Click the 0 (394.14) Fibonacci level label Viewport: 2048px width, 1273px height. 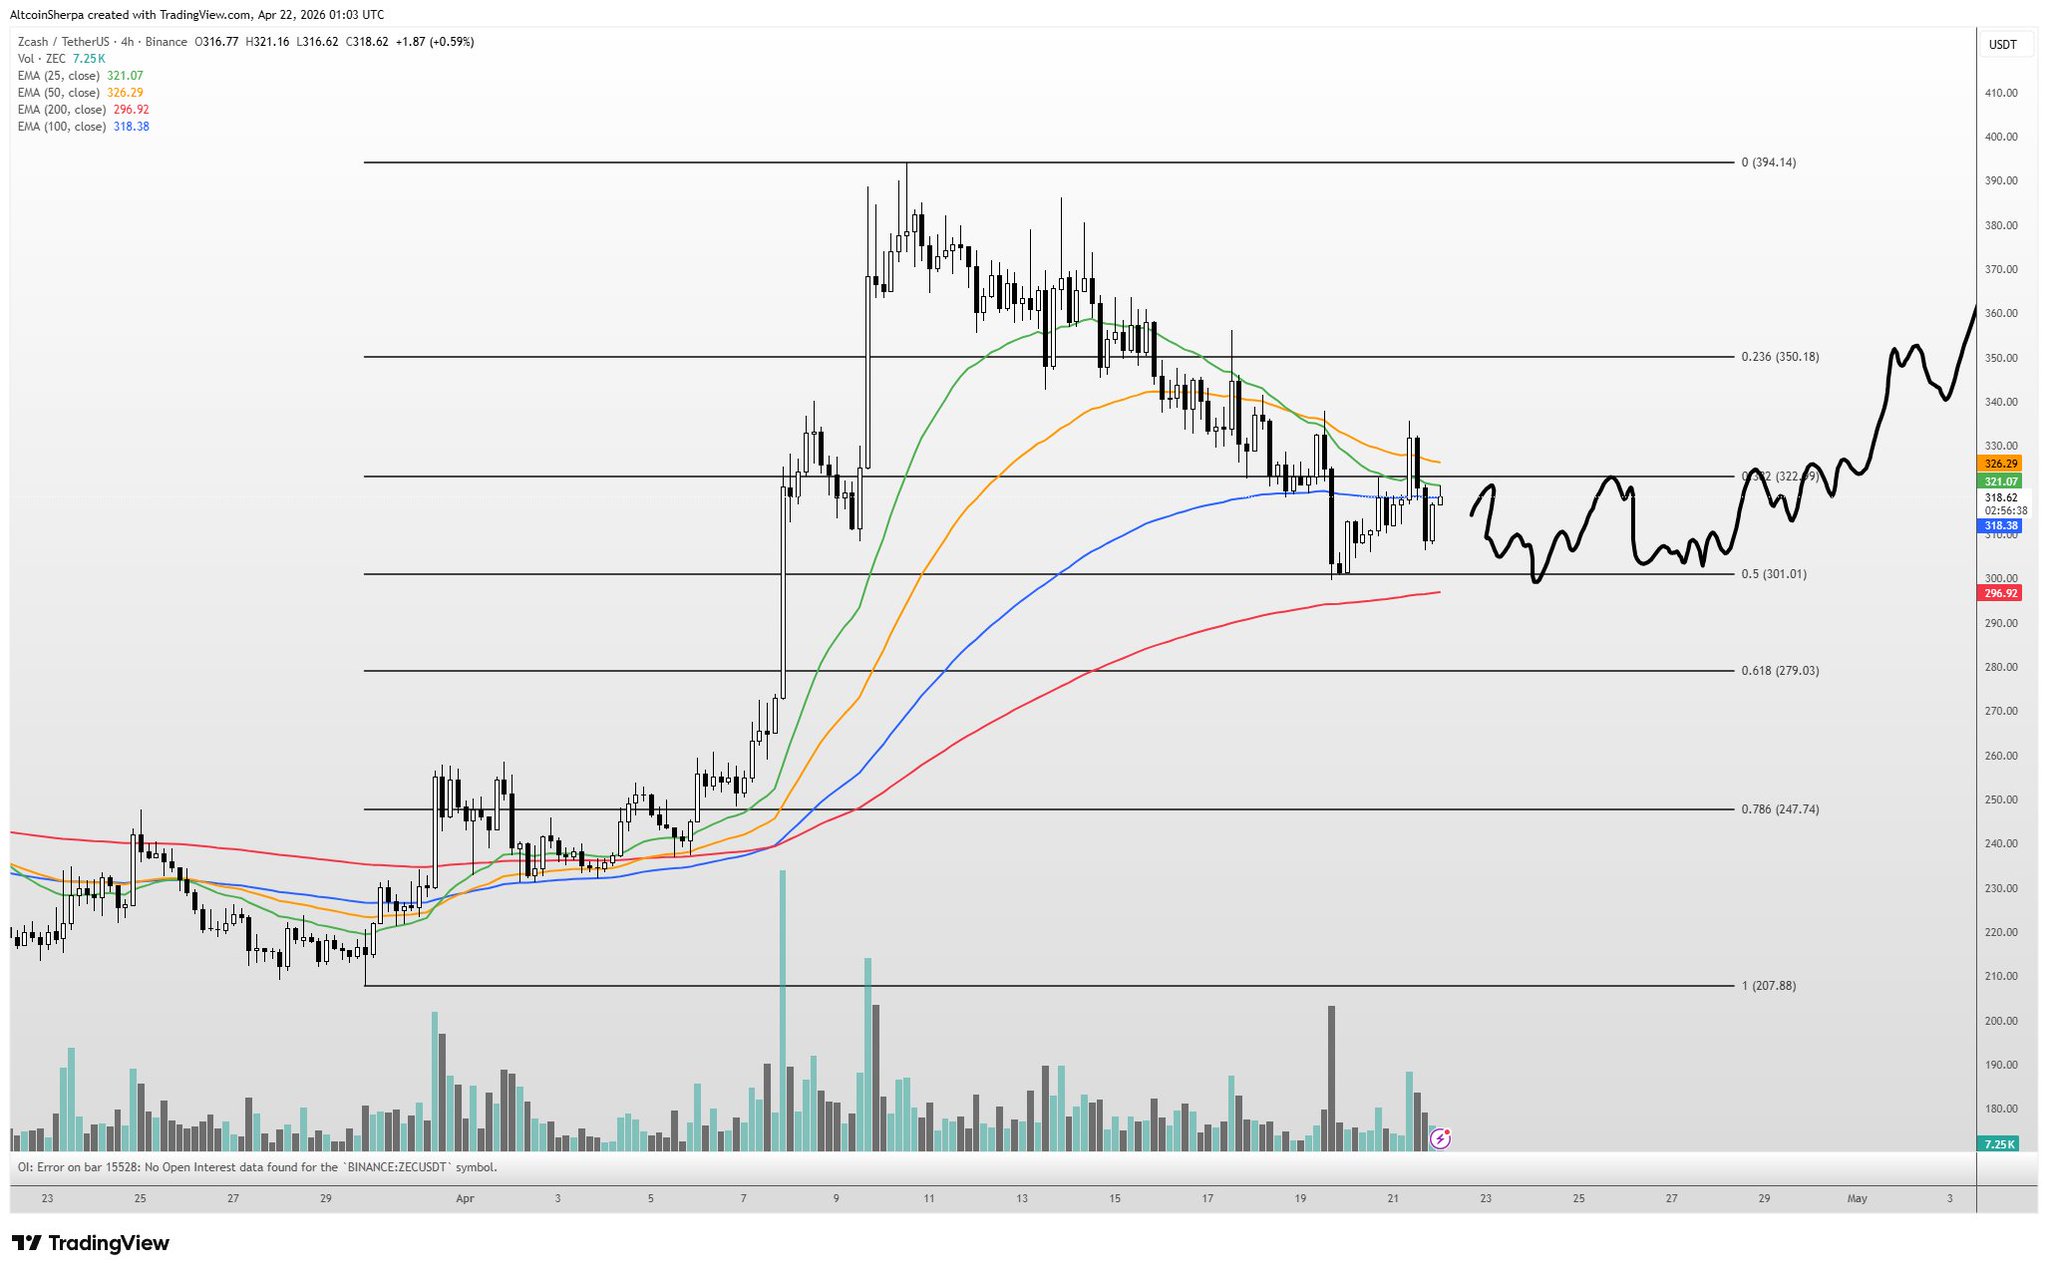(x=1768, y=162)
